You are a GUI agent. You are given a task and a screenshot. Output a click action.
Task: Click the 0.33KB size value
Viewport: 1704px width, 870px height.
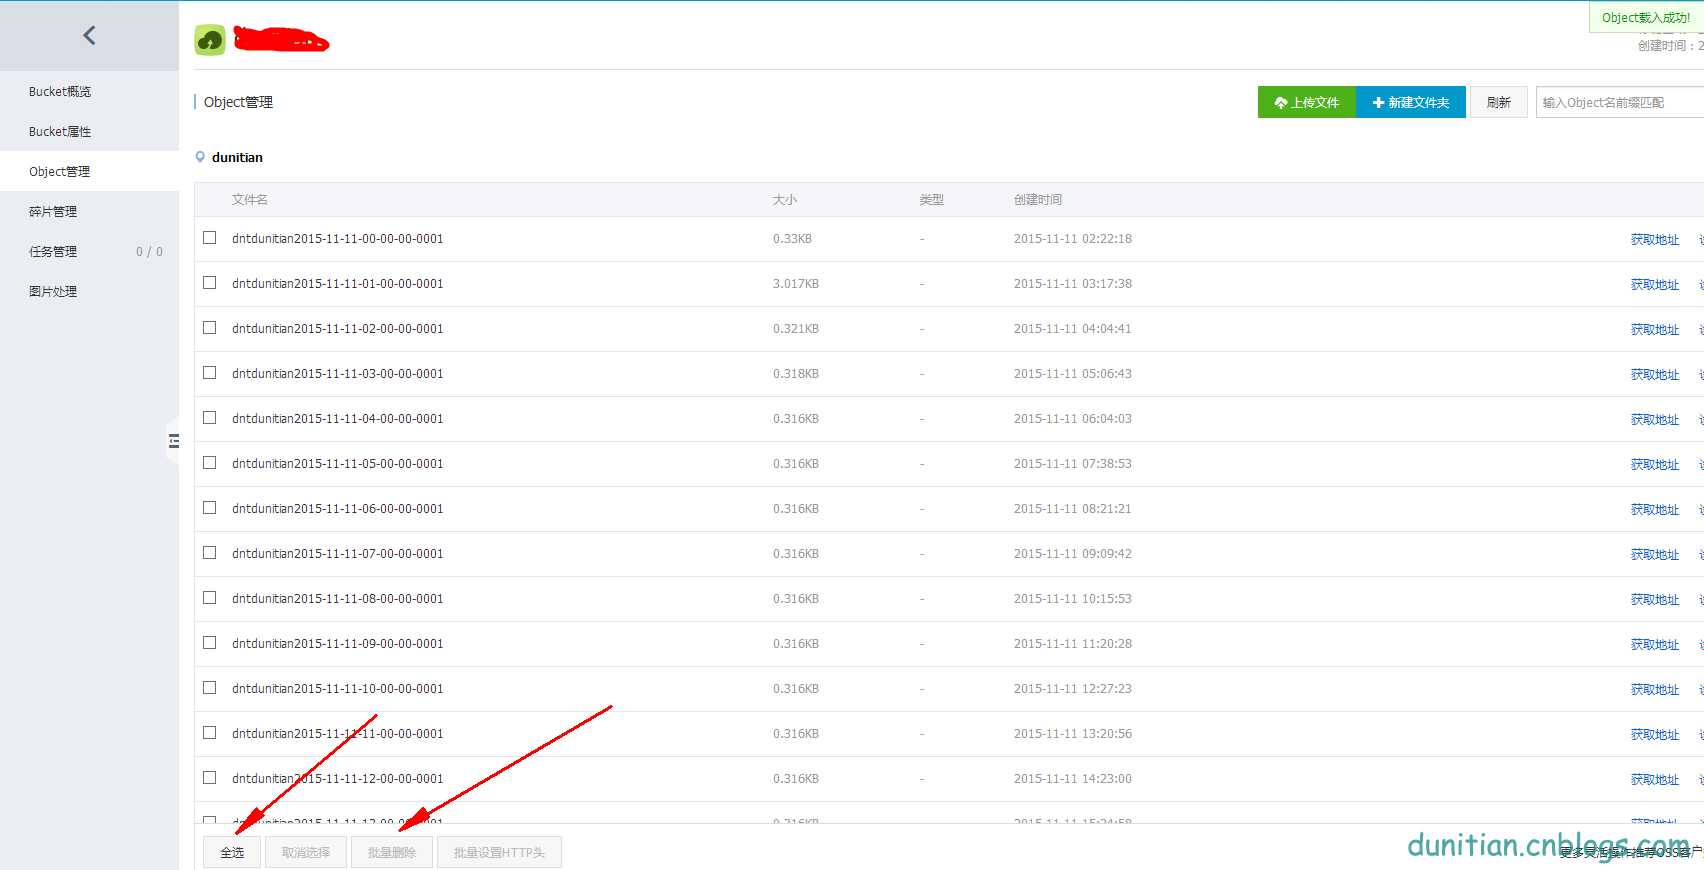(x=792, y=239)
